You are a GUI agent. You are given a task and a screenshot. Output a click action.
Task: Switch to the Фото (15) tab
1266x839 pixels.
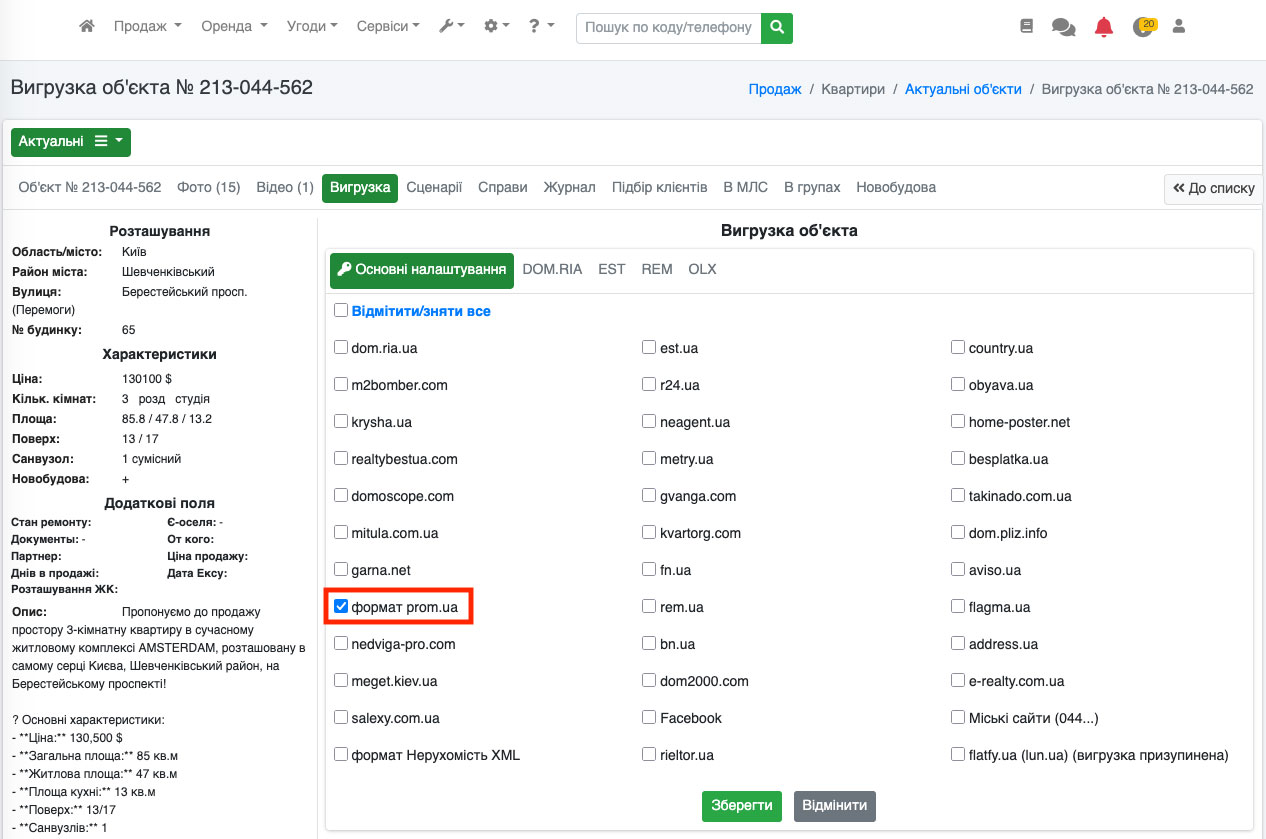coord(208,187)
